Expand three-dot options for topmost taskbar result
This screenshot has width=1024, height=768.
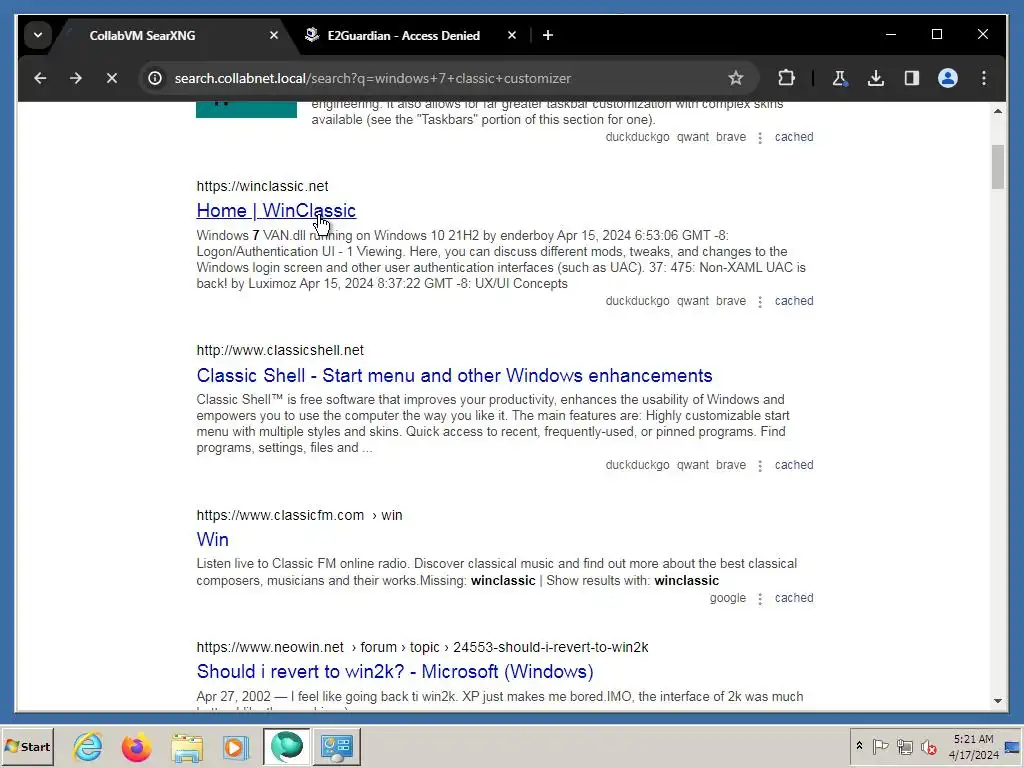(x=760, y=138)
